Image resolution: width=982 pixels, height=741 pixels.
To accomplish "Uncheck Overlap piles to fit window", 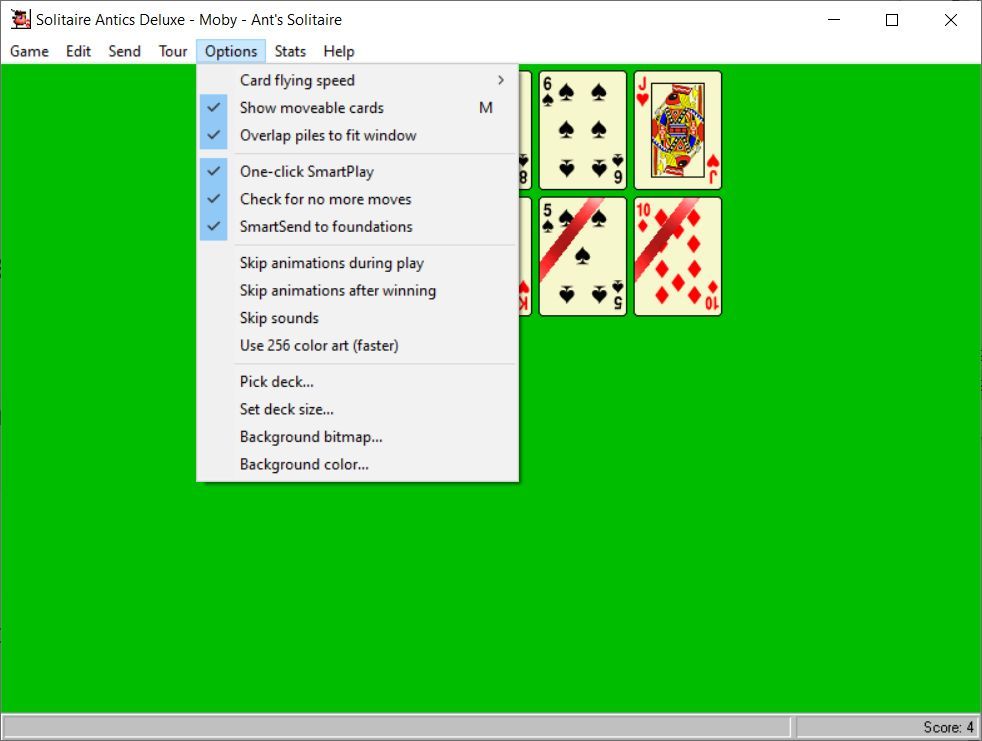I will pos(328,135).
